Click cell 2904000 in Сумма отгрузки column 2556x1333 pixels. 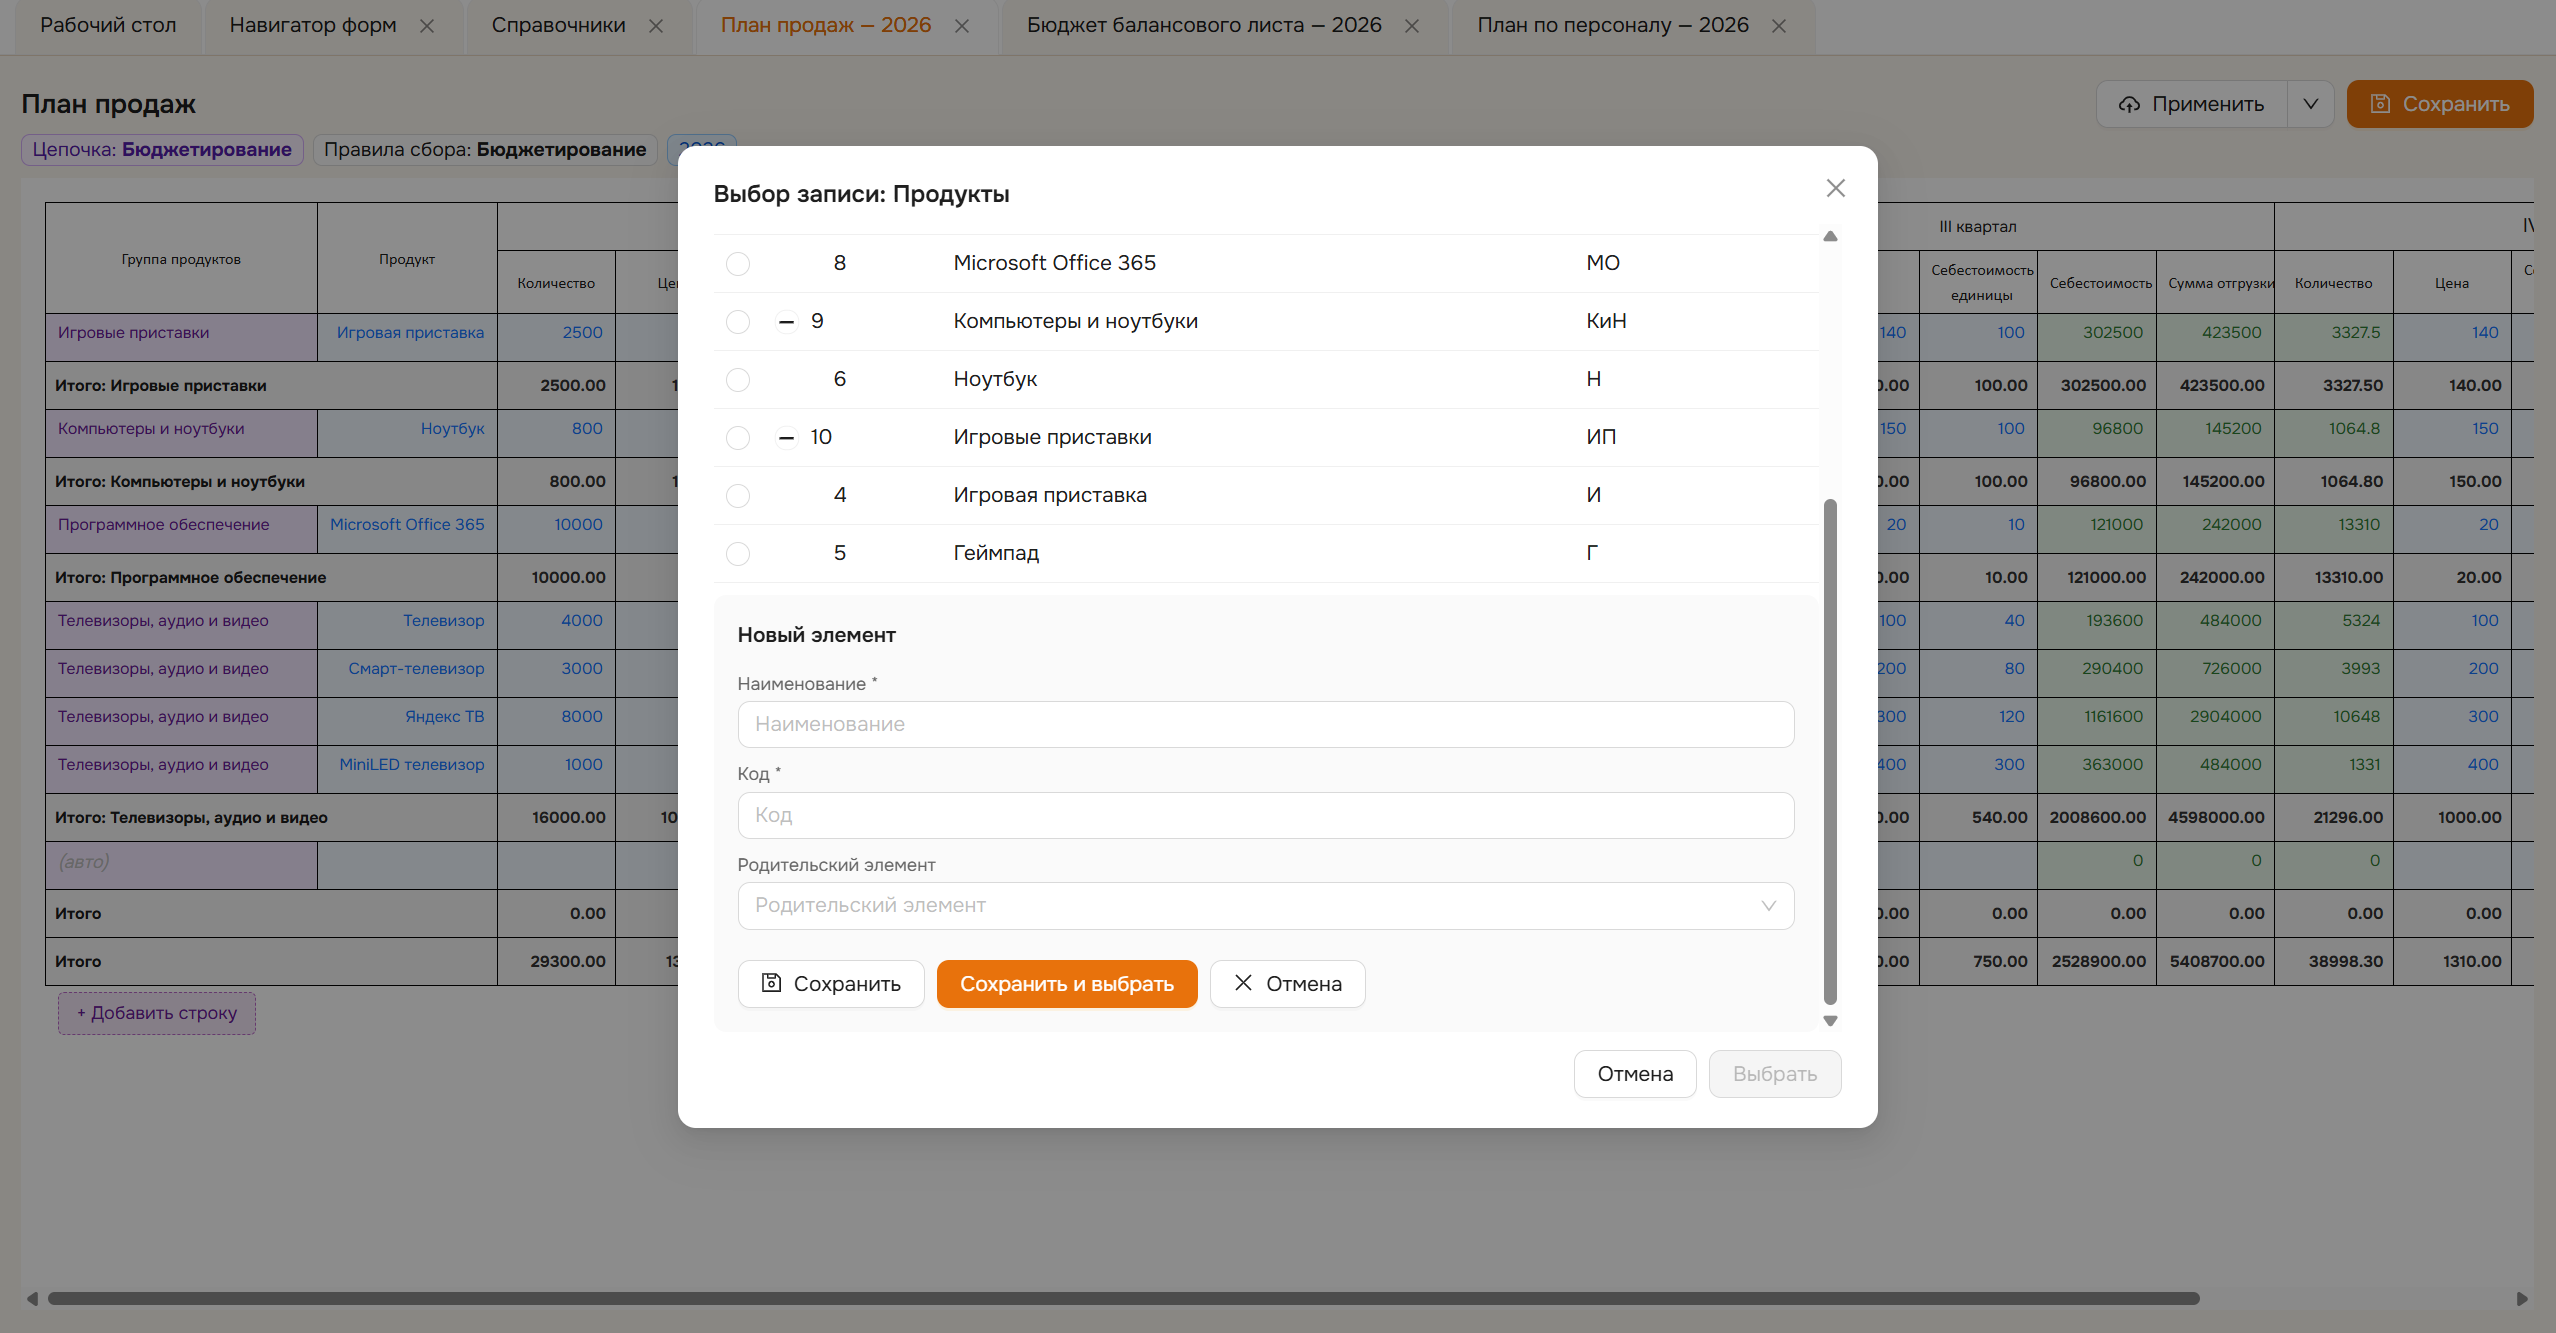coord(2215,722)
